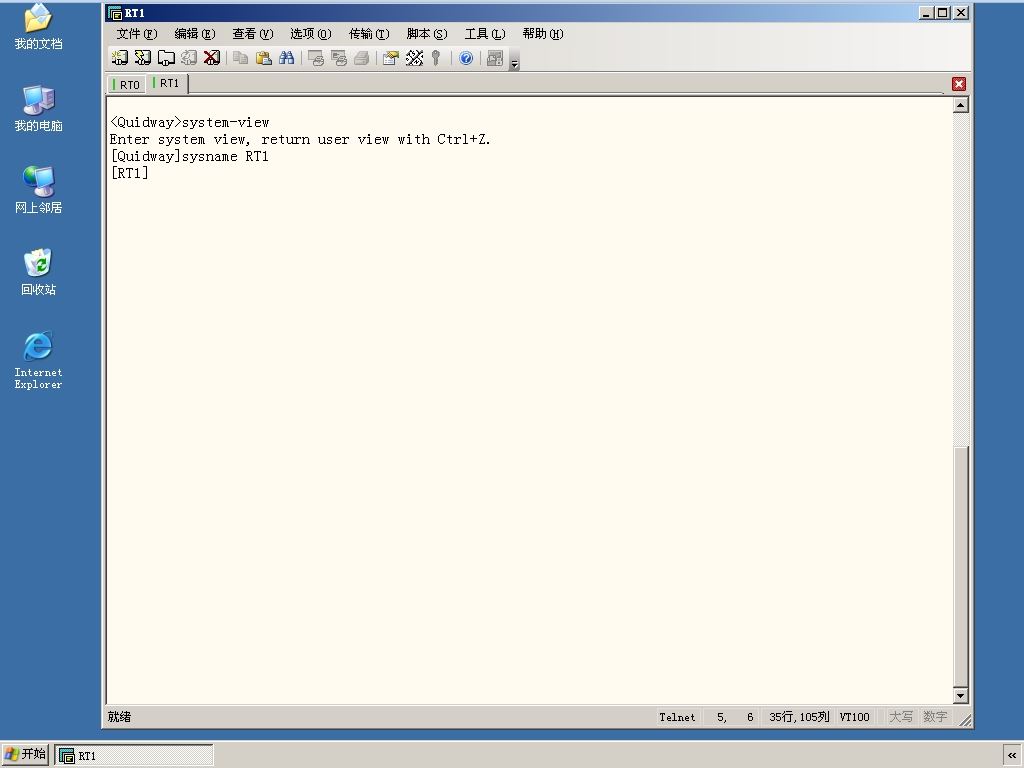Image resolution: width=1024 pixels, height=768 pixels.
Task: Click the status bar resize grip
Action: pyautogui.click(x=965, y=720)
